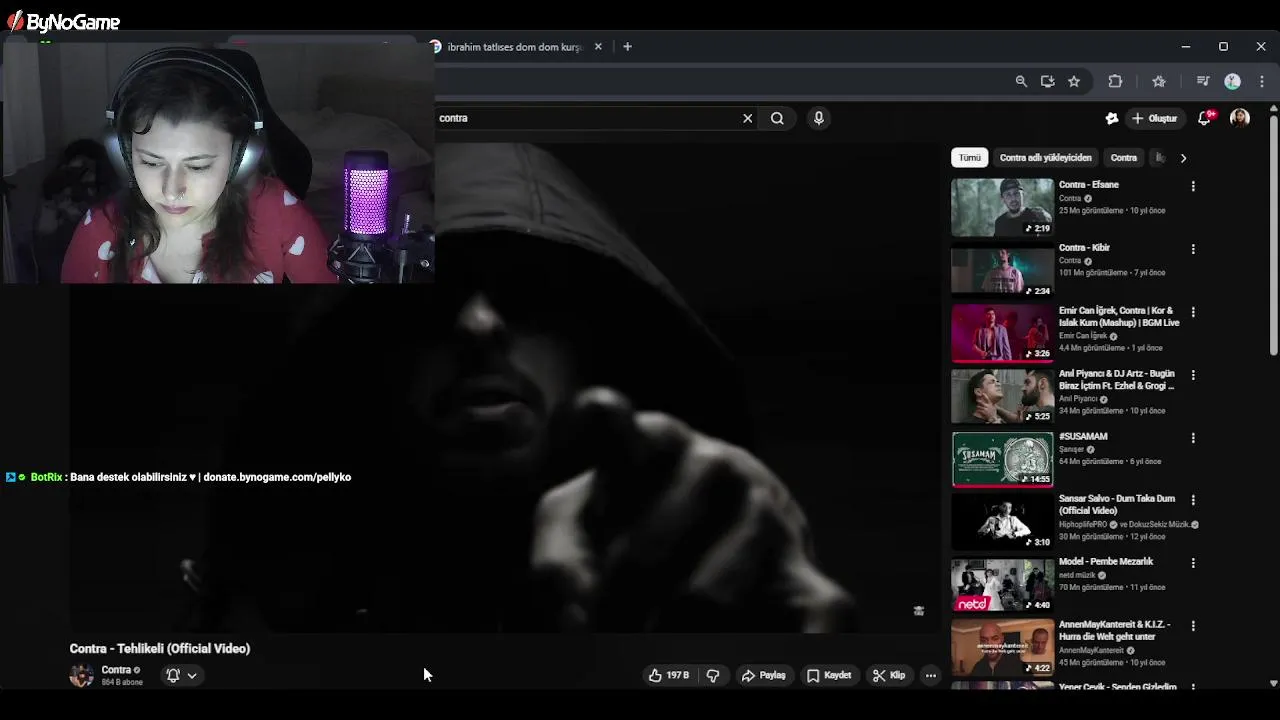Like the video with thumbs up
The image size is (1280, 720).
(x=669, y=675)
